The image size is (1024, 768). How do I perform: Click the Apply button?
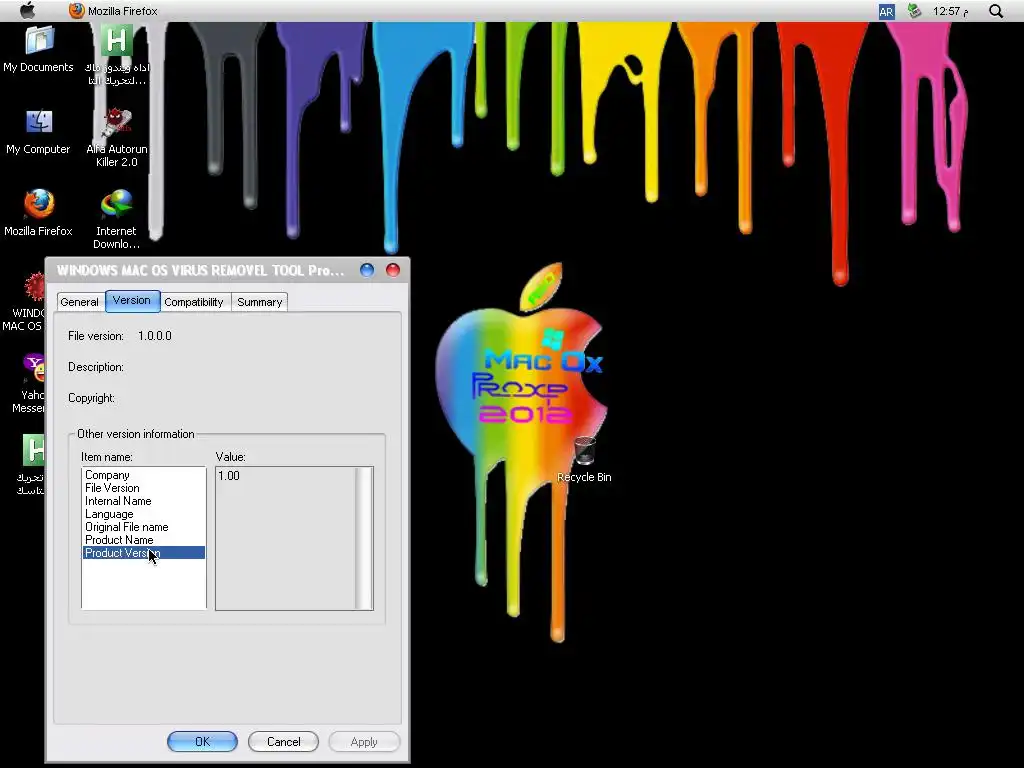tap(364, 742)
